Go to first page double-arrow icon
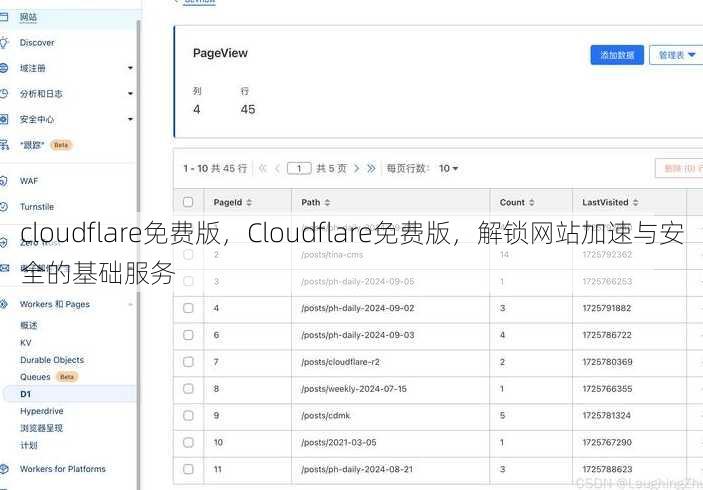Screen dimensions: 703x490 pyautogui.click(x=263, y=169)
